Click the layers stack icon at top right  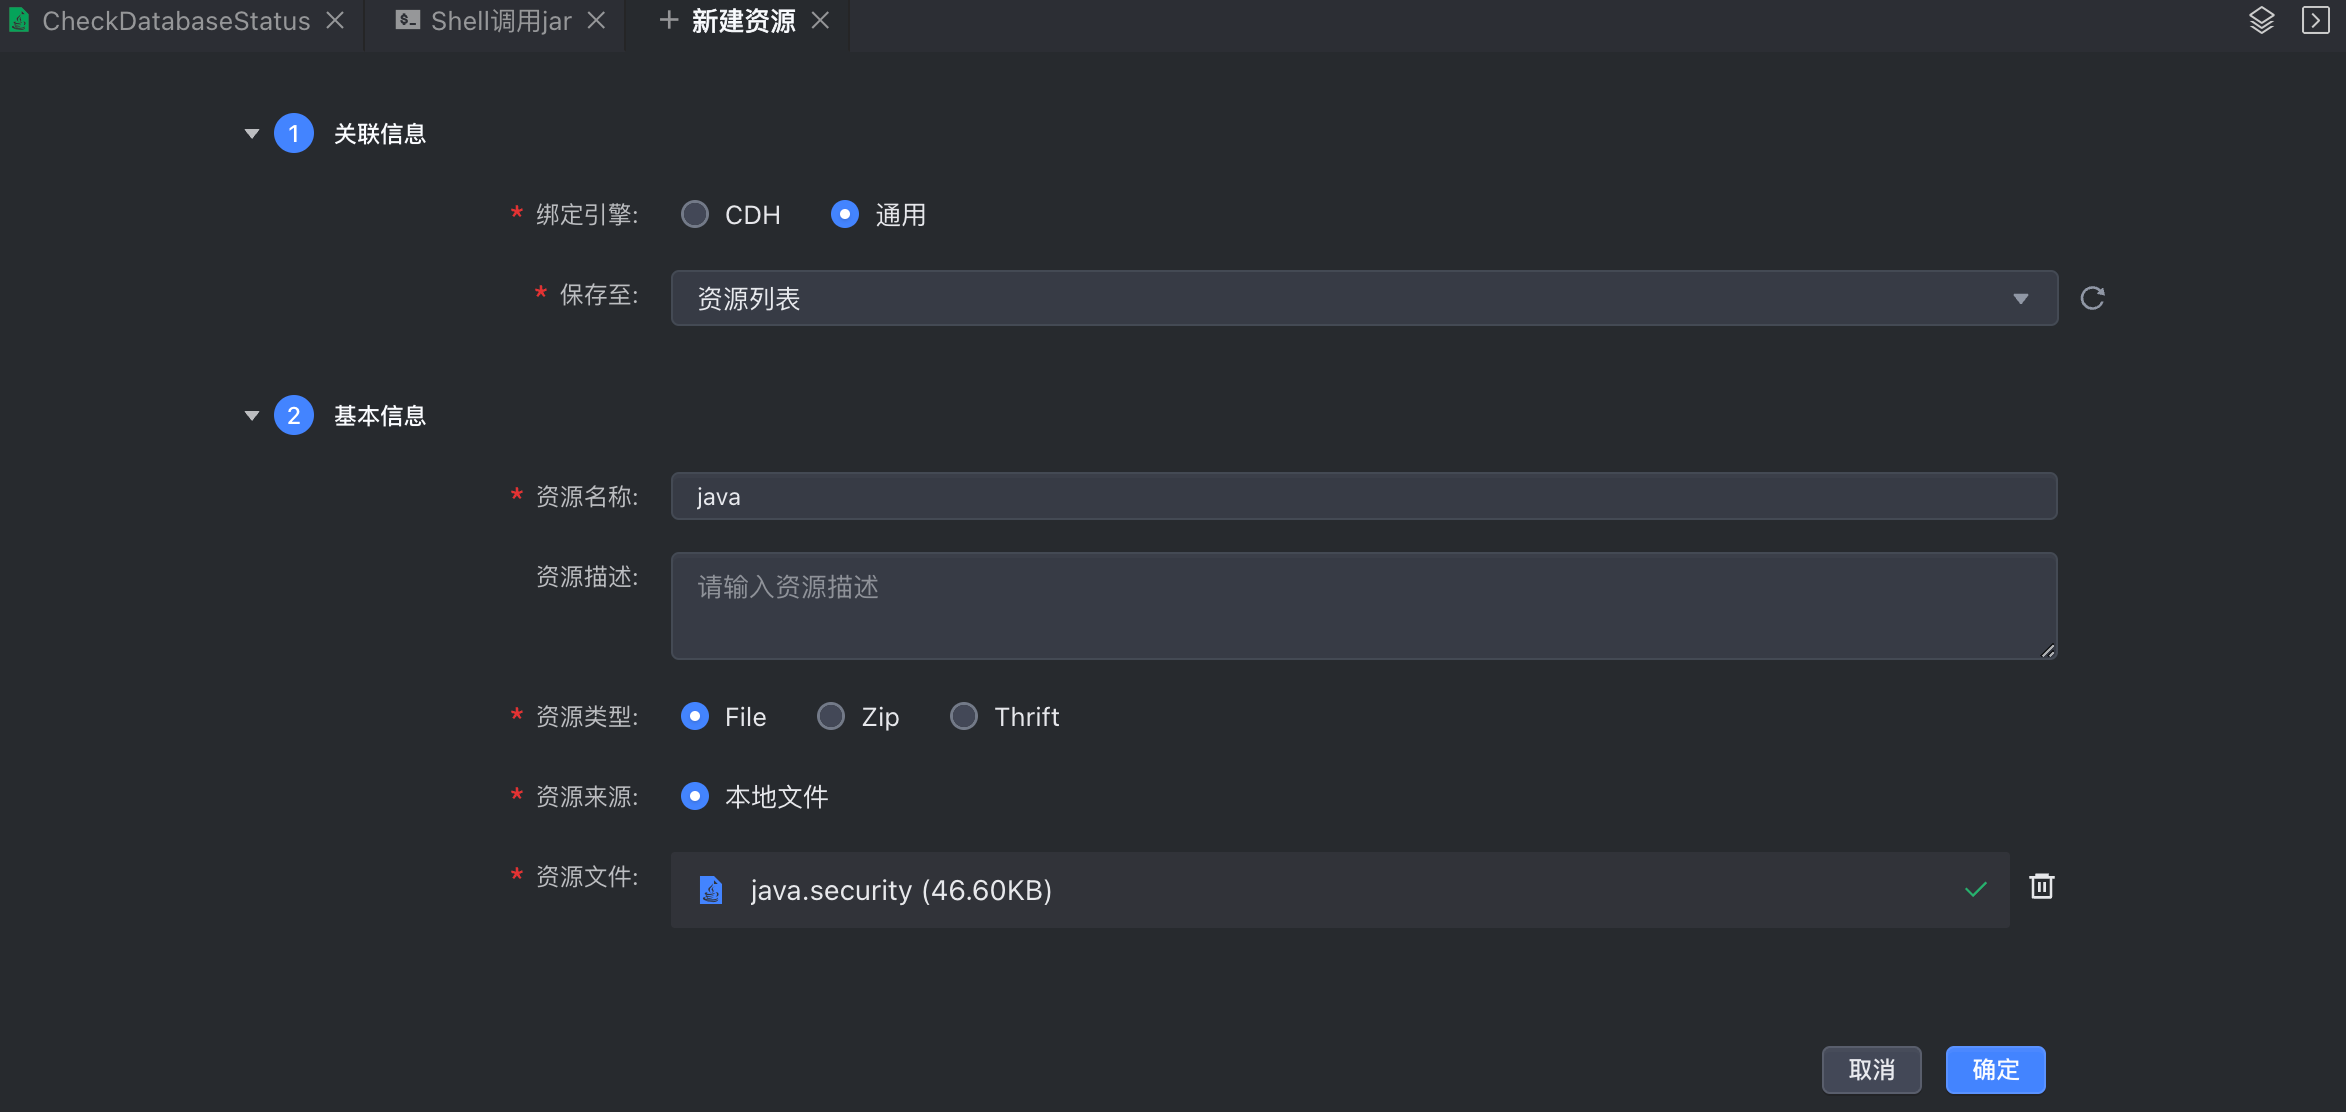coord(2262,20)
